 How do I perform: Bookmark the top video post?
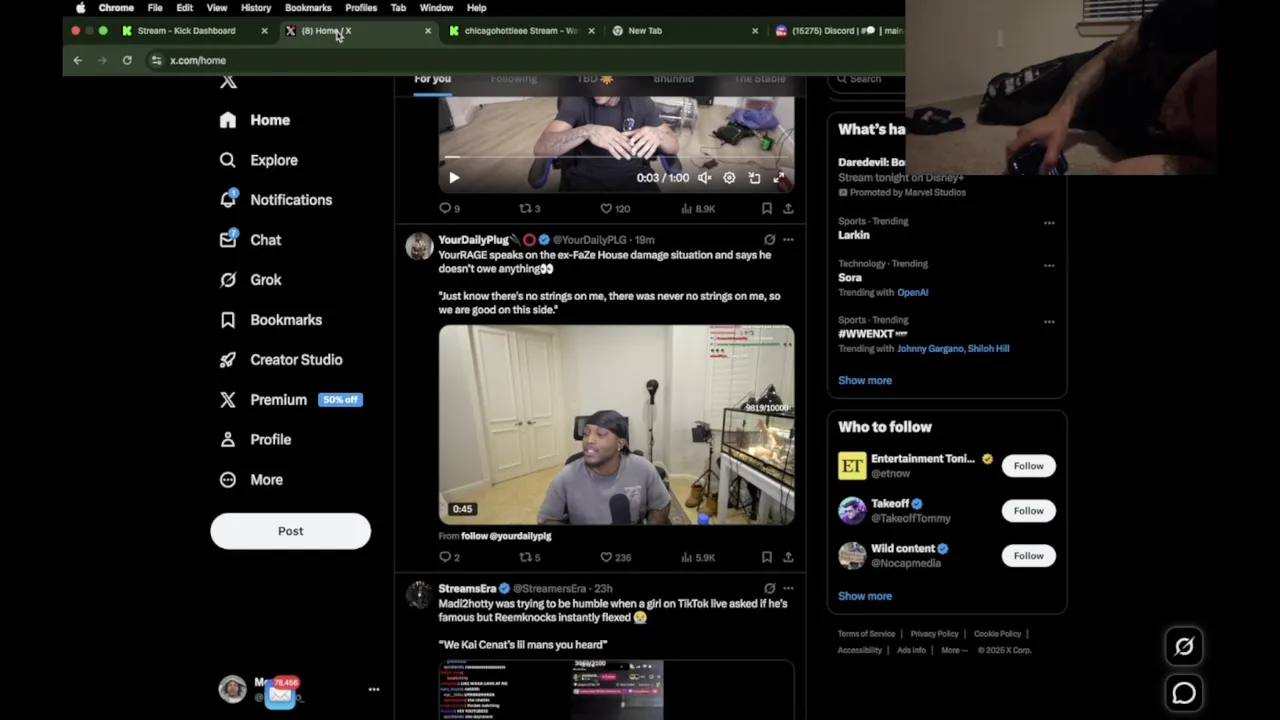tap(766, 208)
